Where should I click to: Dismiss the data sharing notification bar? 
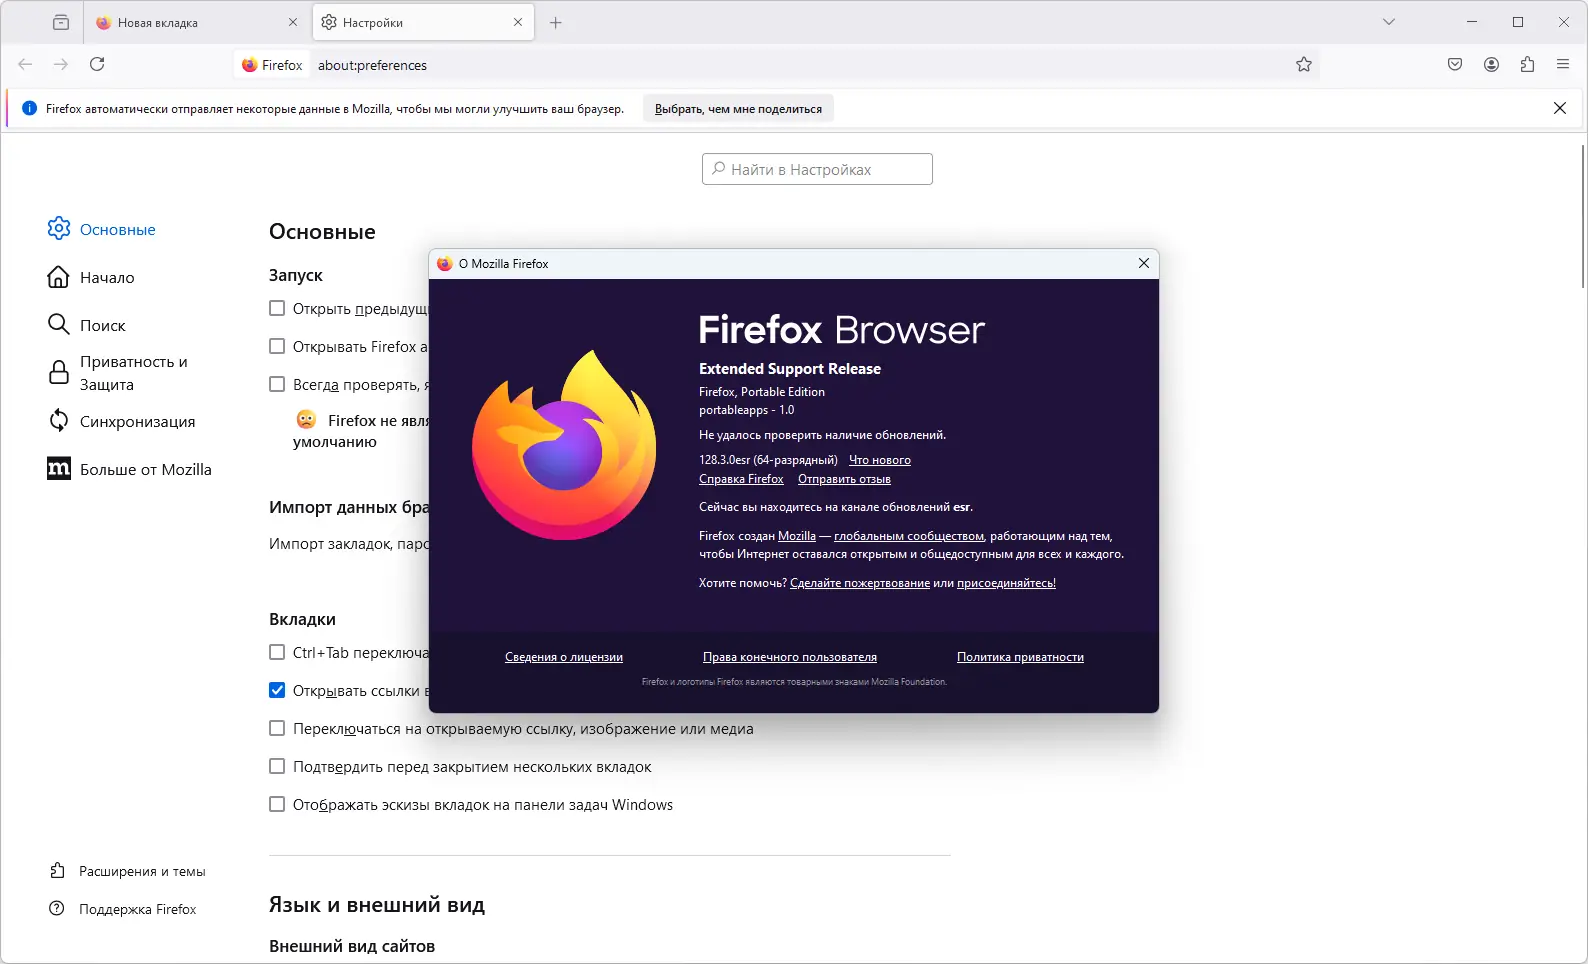click(x=1560, y=108)
